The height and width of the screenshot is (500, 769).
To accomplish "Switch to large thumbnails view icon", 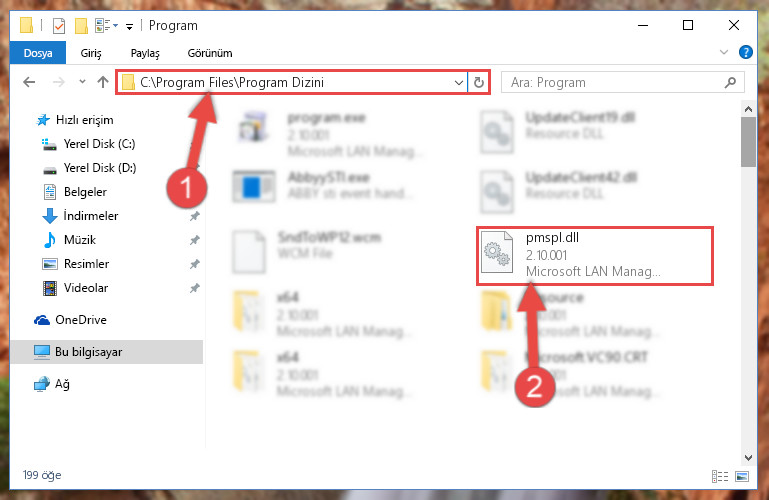I will [x=742, y=476].
